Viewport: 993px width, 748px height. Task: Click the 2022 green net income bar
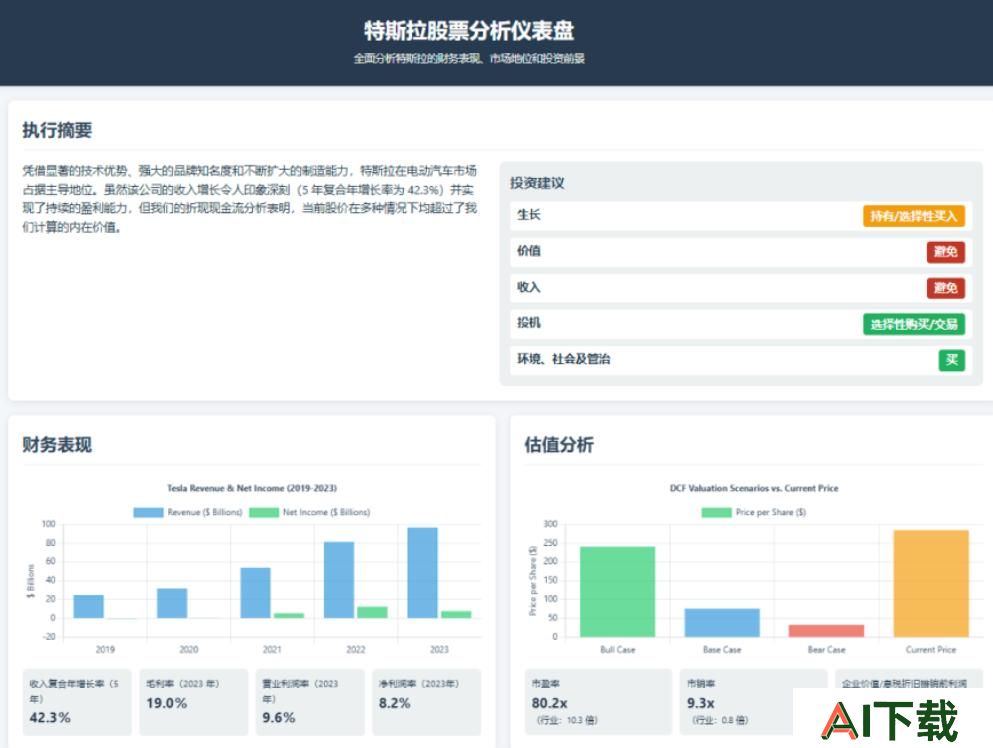[372, 612]
